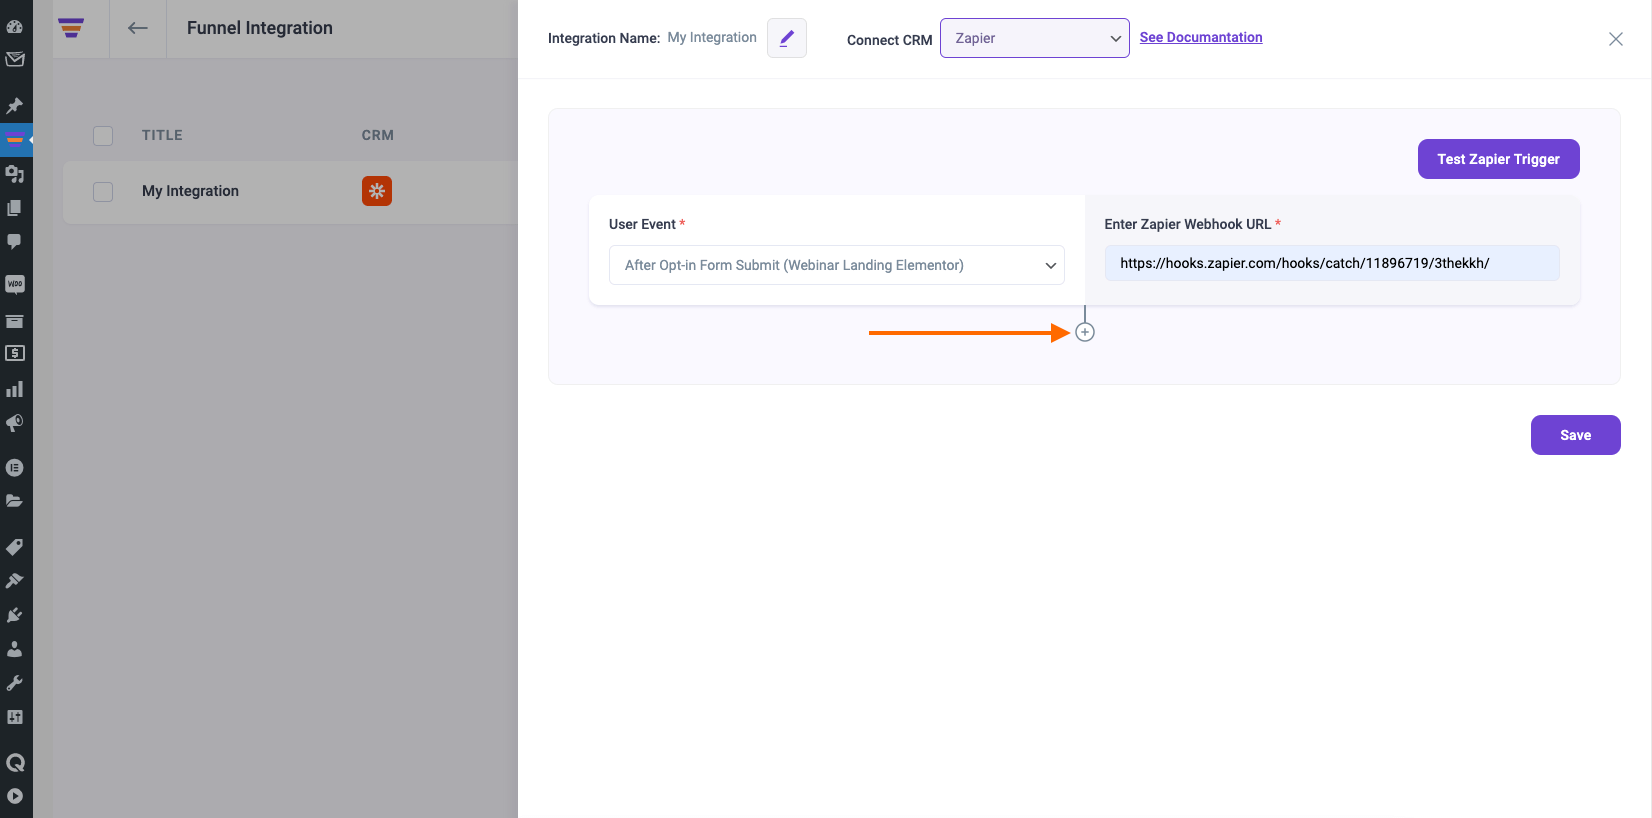Screen dimensions: 1652x818
Task: Open the Connect CRM Zapier dropdown
Action: (1035, 38)
